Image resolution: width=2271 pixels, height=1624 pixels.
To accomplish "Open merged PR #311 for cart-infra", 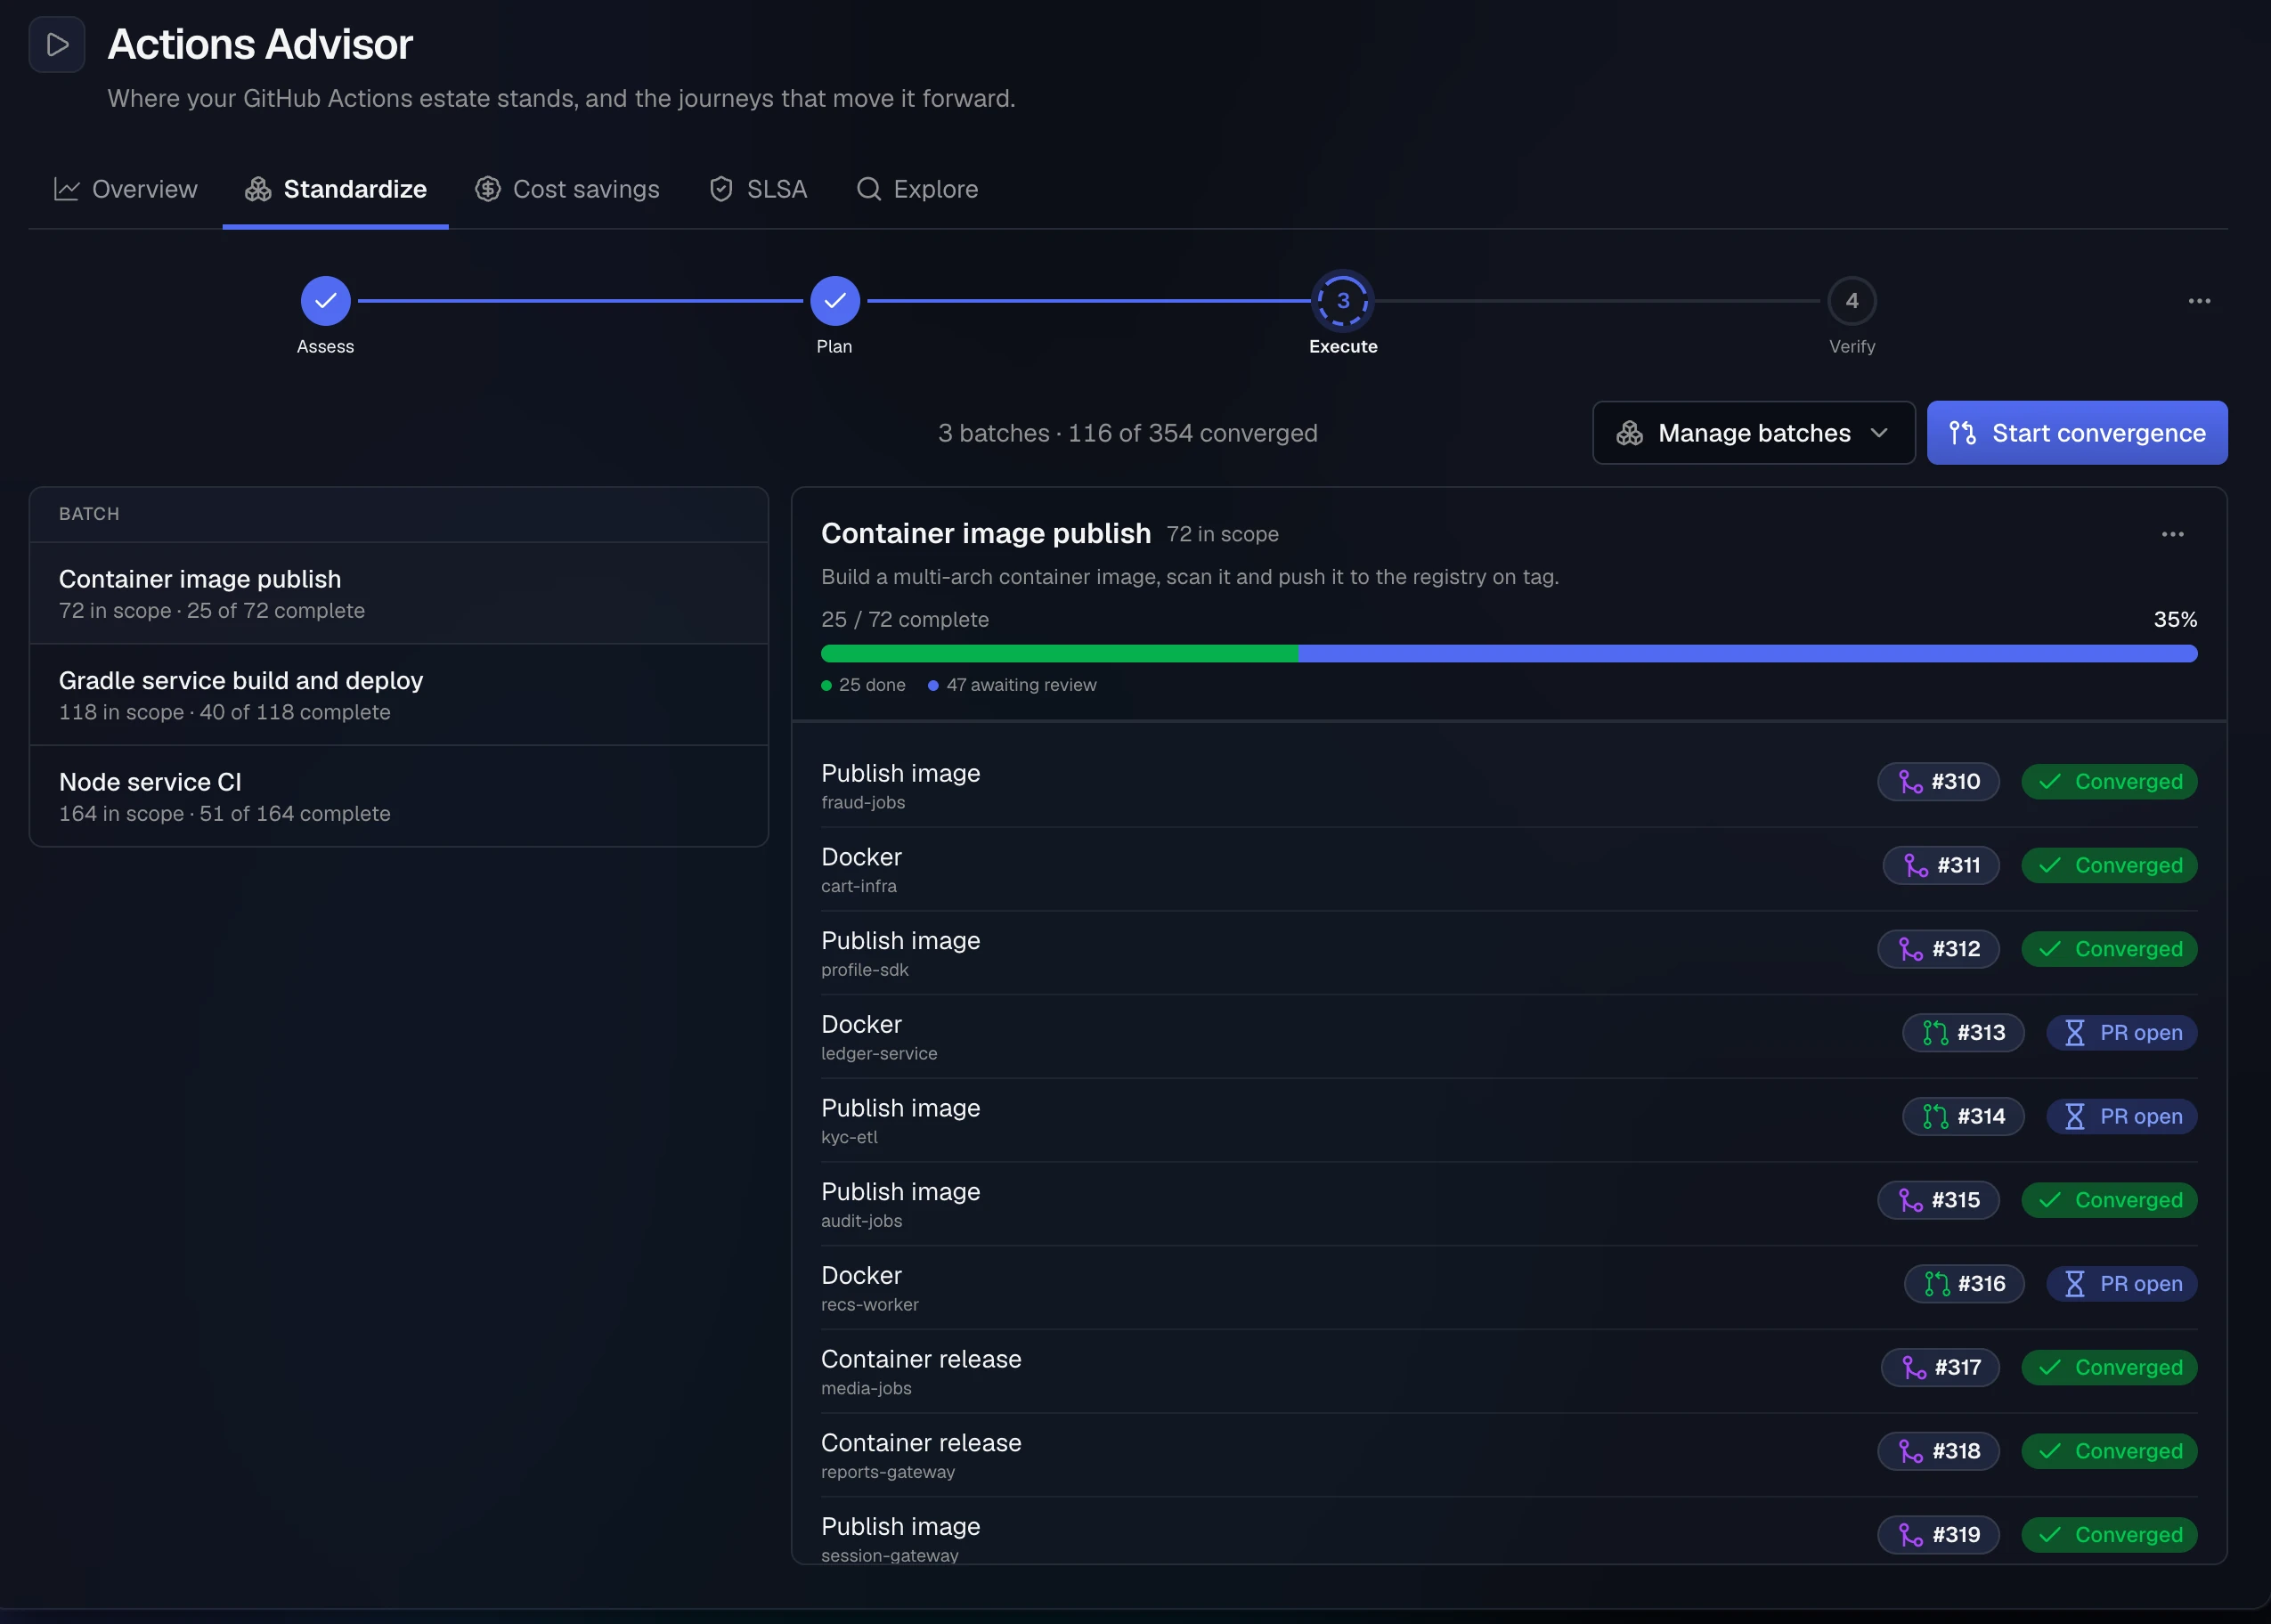I will [x=1941, y=866].
